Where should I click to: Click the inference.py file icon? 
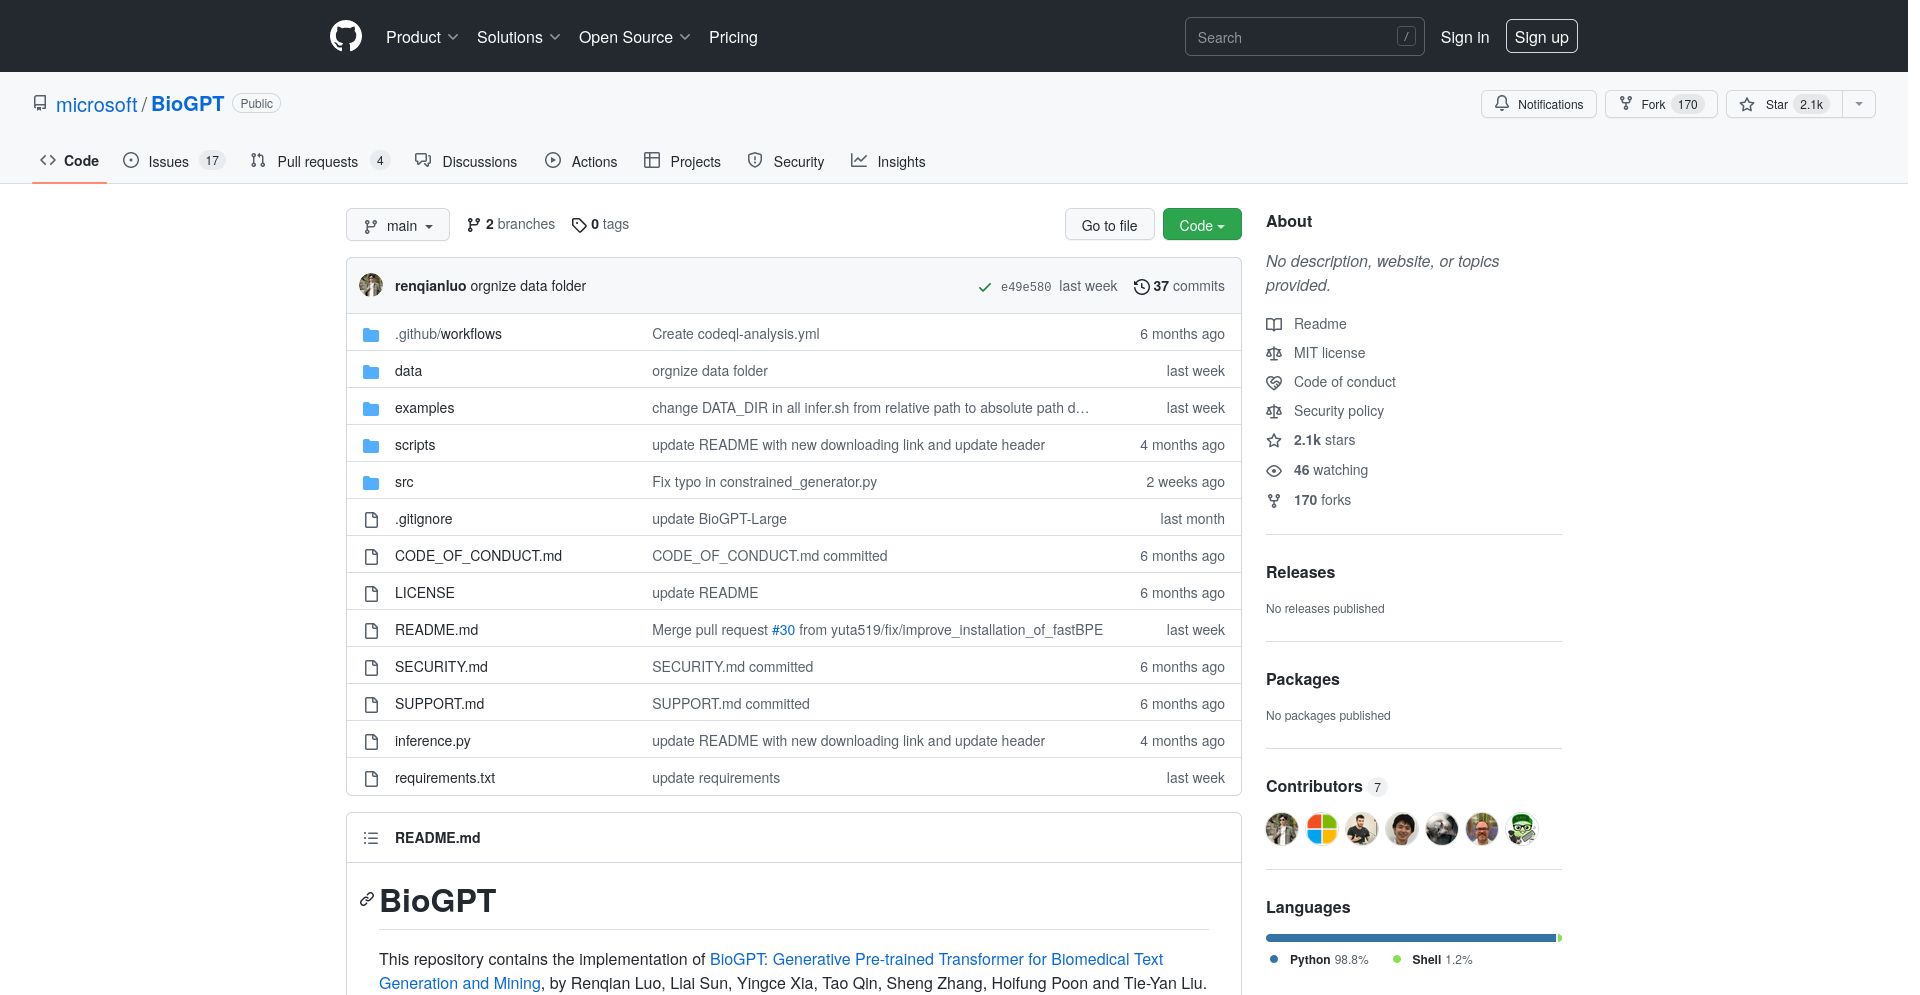[371, 741]
